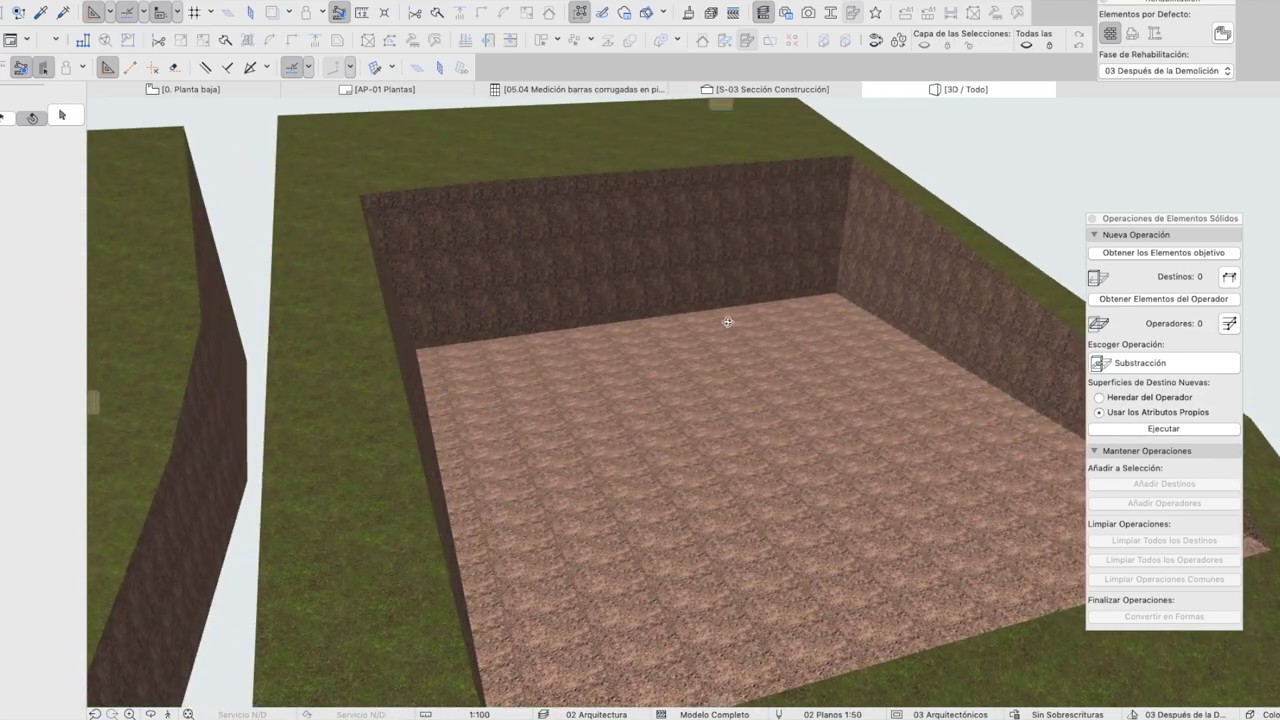Open the Substracción operation dropdown

[x=1164, y=363]
